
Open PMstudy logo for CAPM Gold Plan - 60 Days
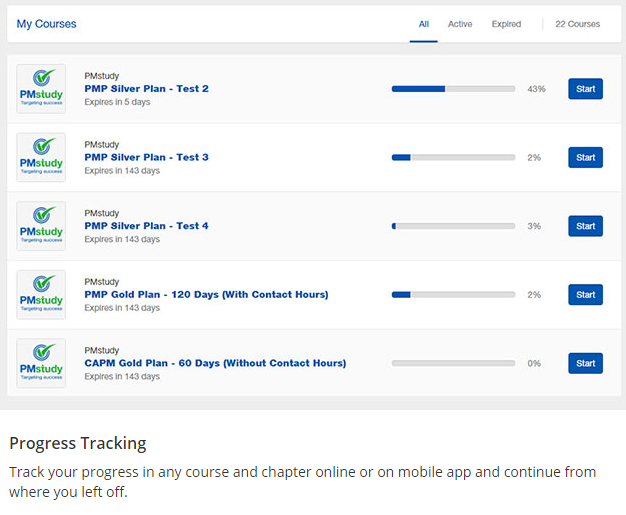[x=41, y=363]
